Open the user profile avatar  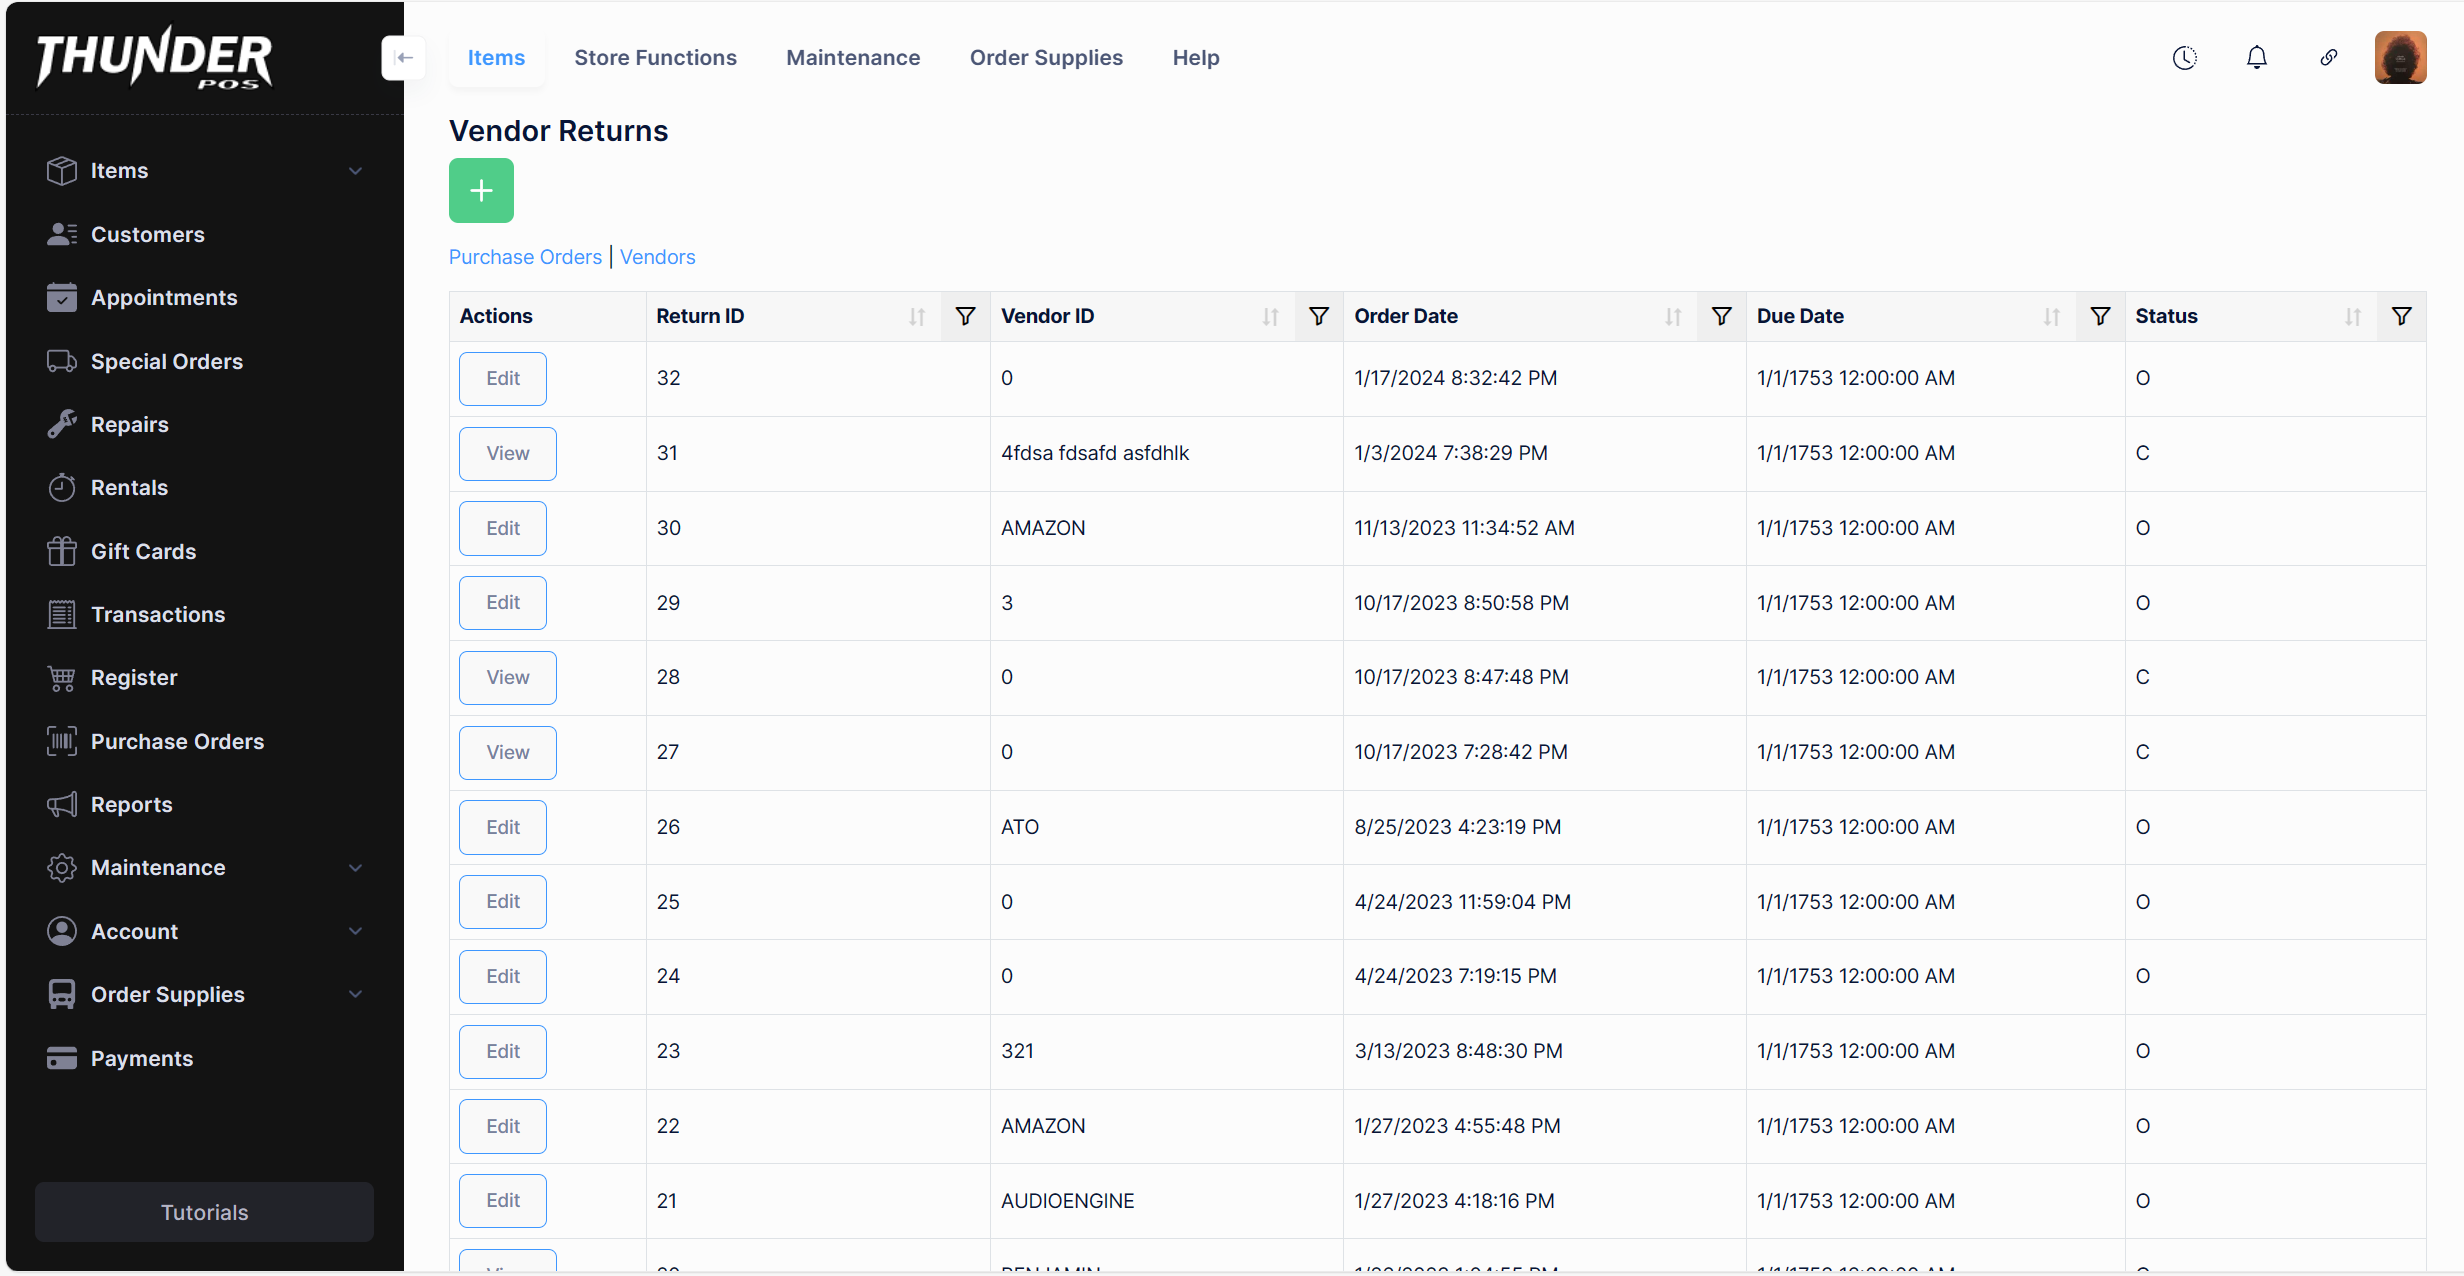[x=2400, y=58]
